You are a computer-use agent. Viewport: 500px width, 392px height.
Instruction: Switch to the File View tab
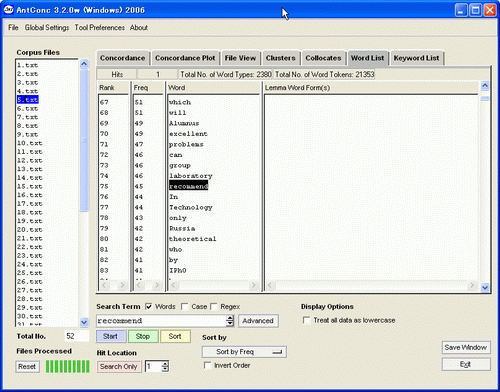(240, 58)
